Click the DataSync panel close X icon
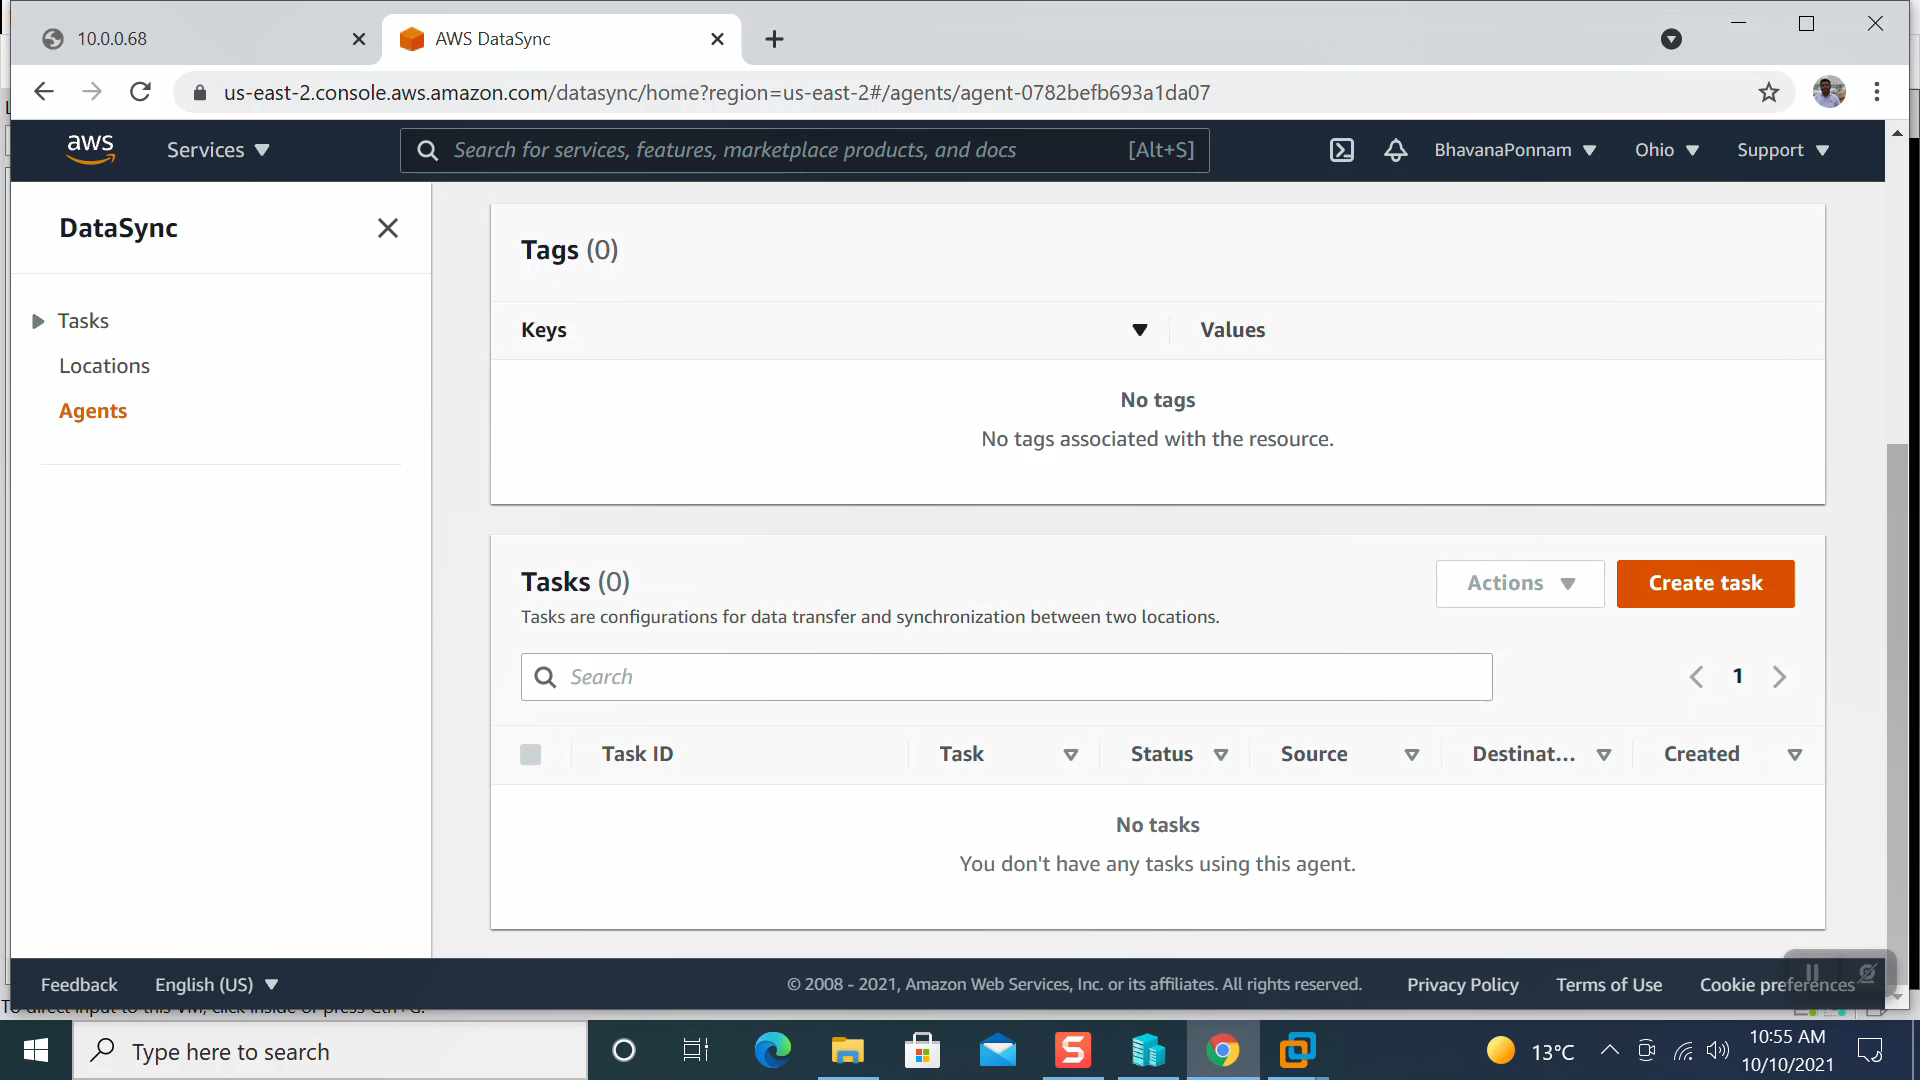 (388, 228)
